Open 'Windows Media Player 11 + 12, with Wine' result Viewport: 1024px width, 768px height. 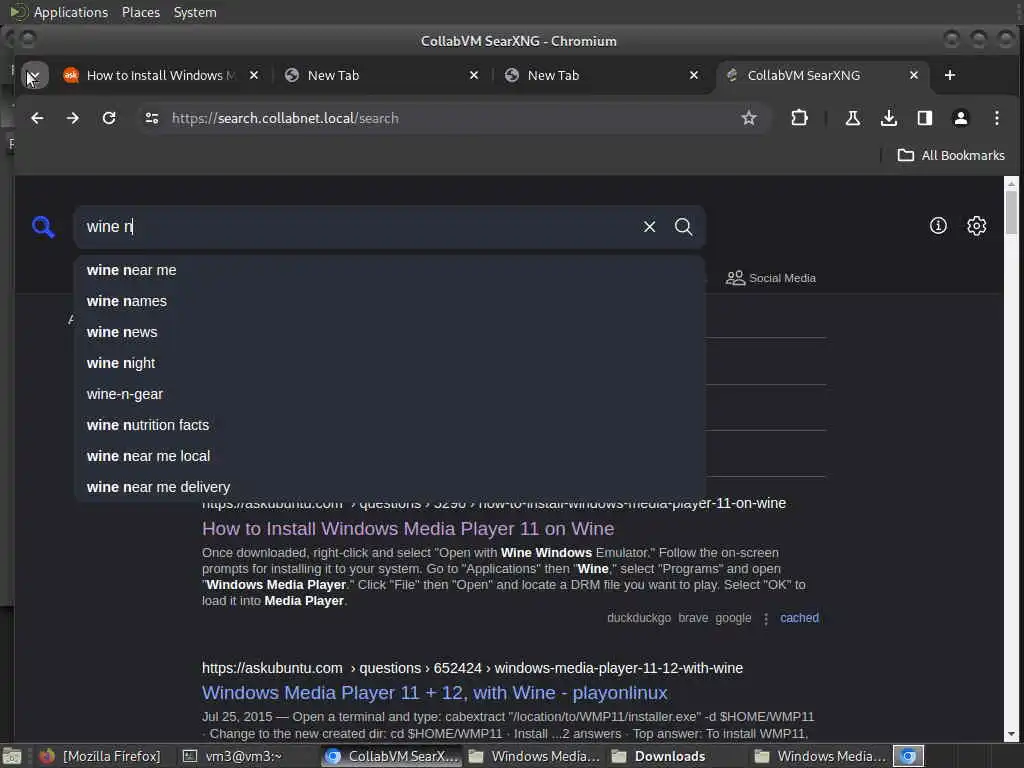tap(434, 693)
